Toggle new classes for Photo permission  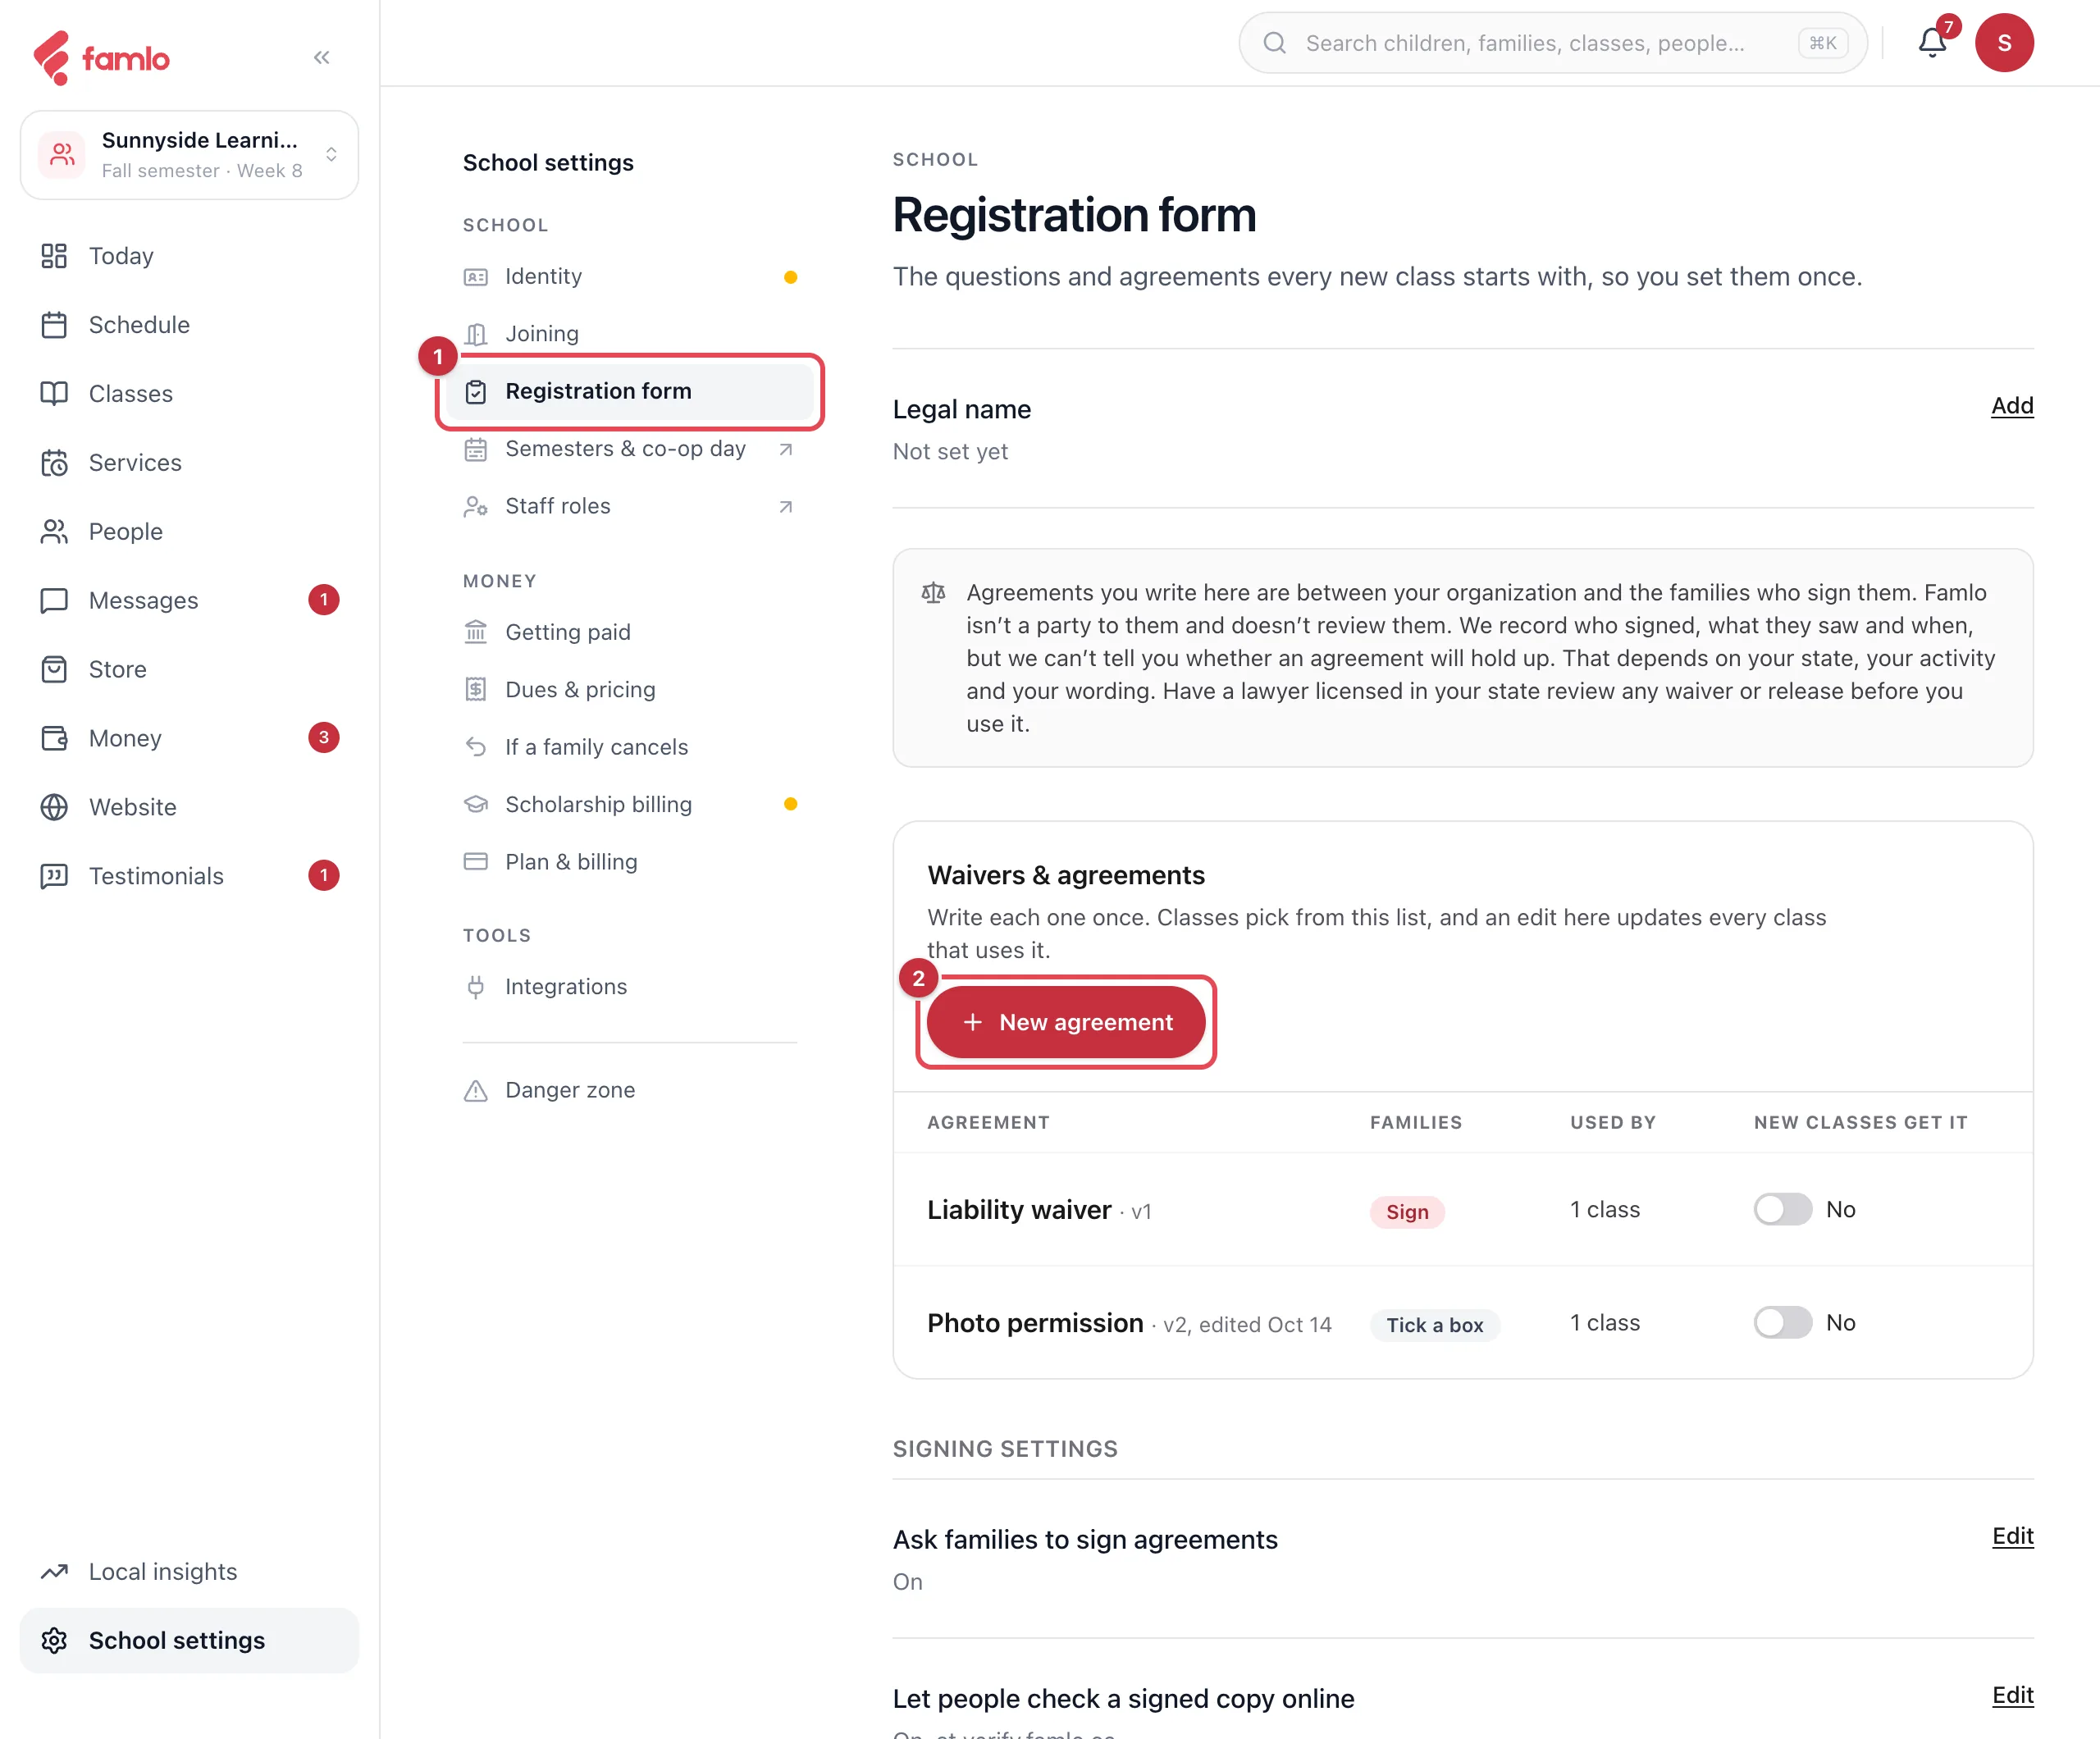click(x=1783, y=1323)
